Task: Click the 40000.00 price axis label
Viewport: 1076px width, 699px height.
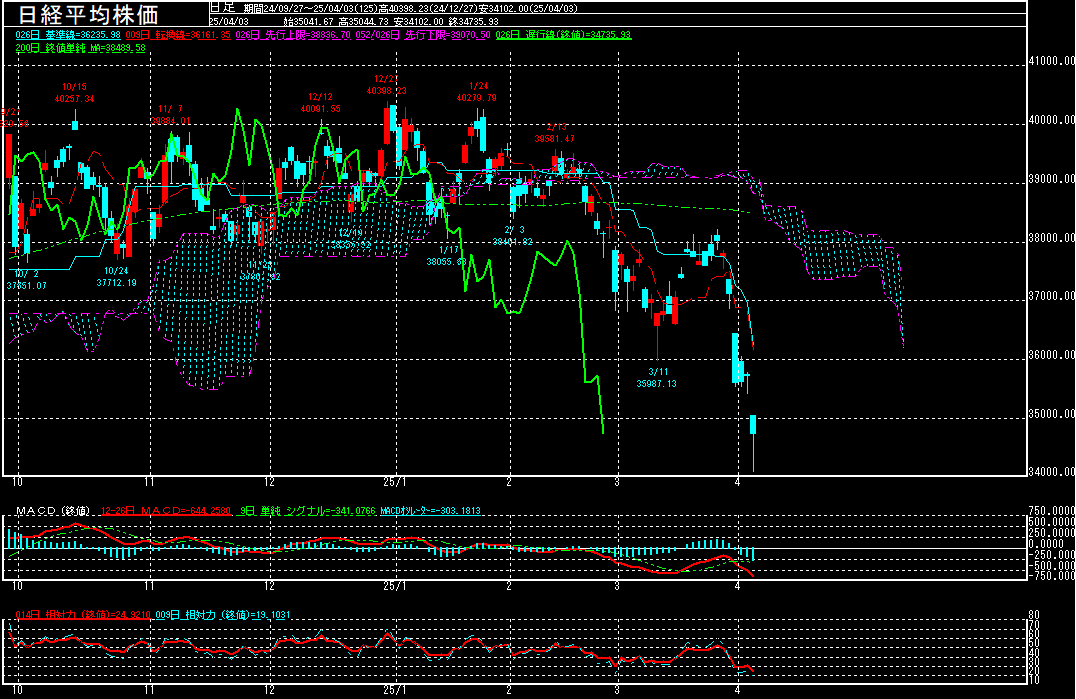Action: coord(1051,120)
